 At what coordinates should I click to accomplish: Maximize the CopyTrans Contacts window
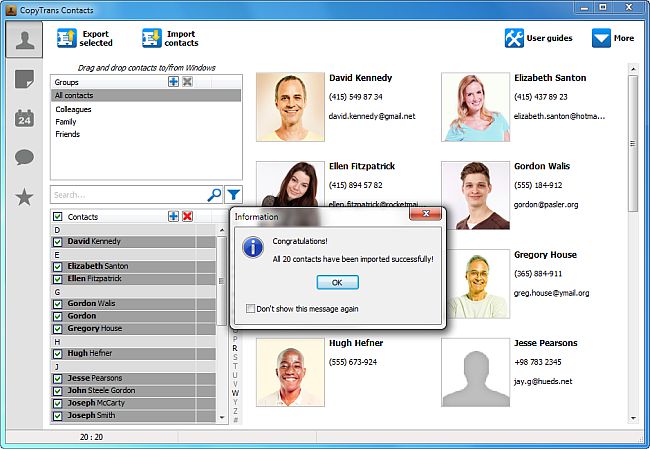(x=603, y=7)
